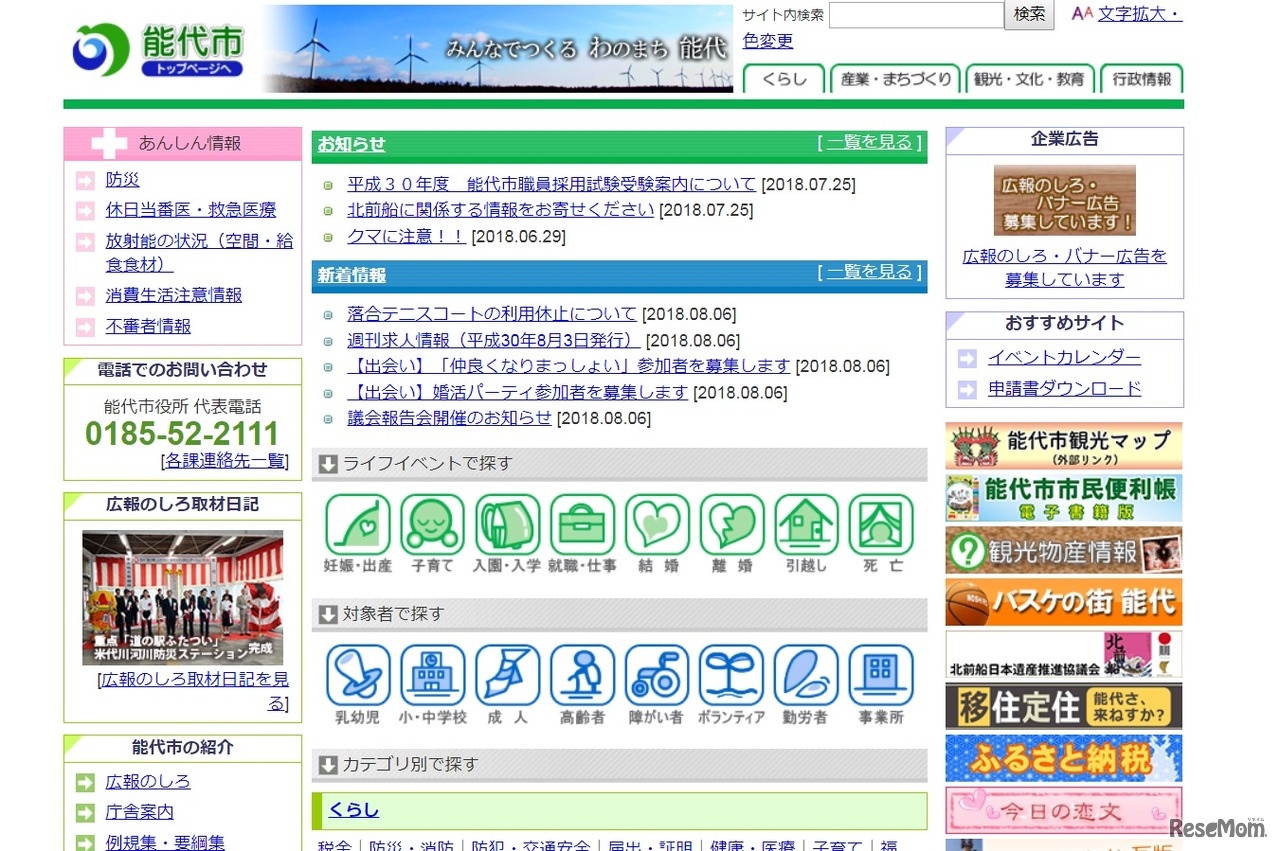Open the くらし tab
Viewport: 1280px width, 851px height.
(x=784, y=79)
